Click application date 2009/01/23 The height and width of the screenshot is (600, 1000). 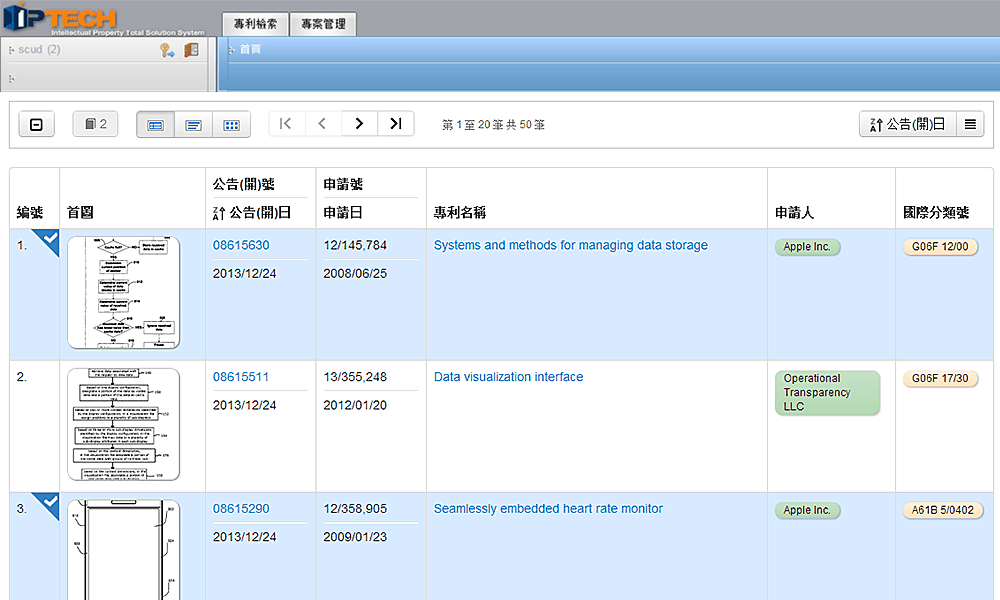(355, 537)
